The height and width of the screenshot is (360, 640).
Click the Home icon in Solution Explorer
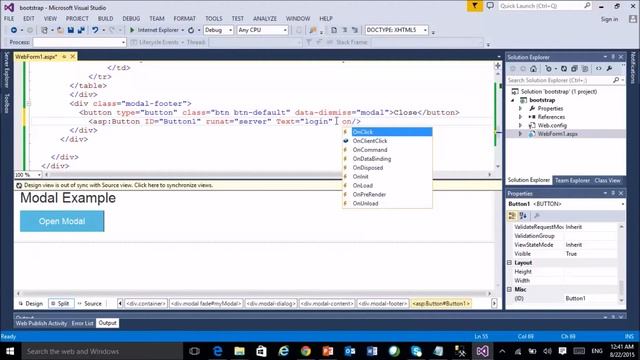point(533,69)
